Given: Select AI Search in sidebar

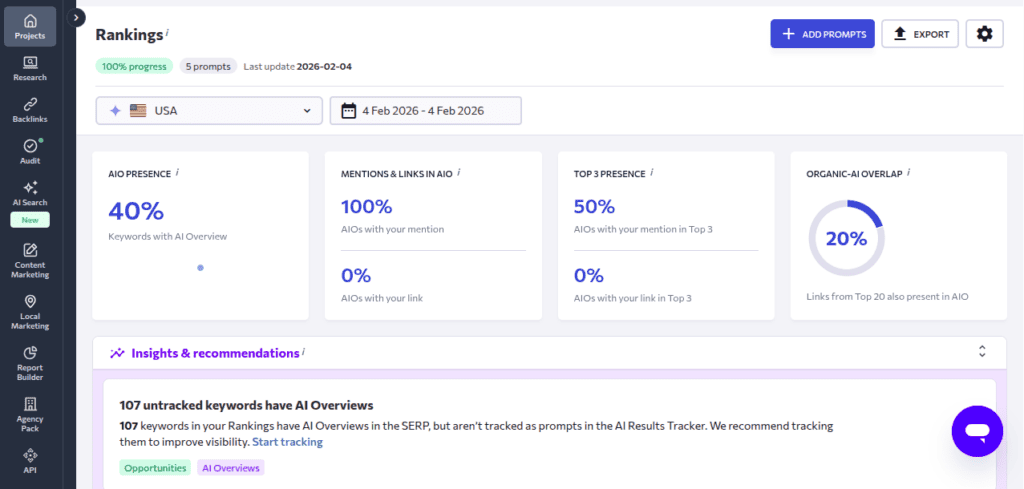Looking at the screenshot, I should tap(30, 193).
